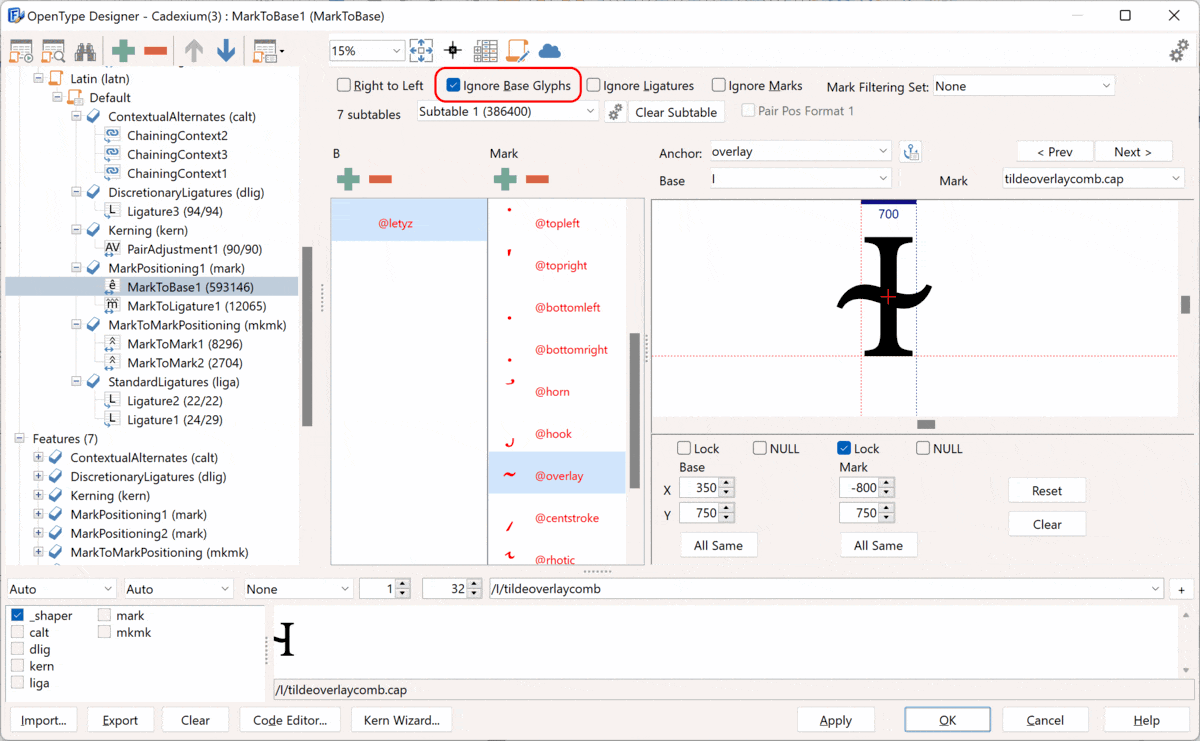Click the Apply button

tap(836, 720)
